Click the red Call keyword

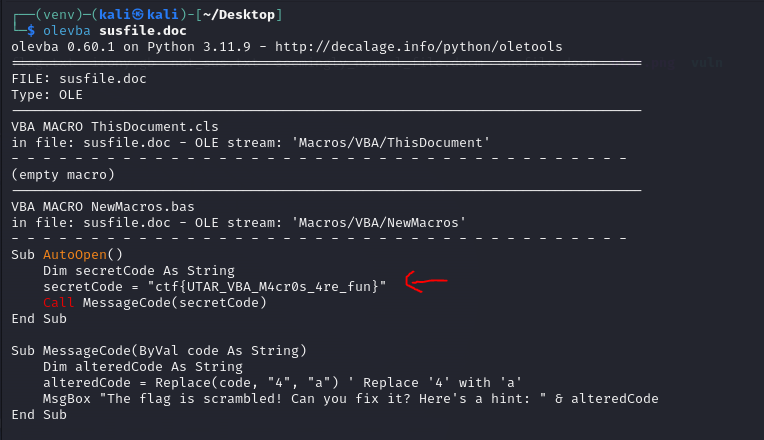tap(58, 303)
